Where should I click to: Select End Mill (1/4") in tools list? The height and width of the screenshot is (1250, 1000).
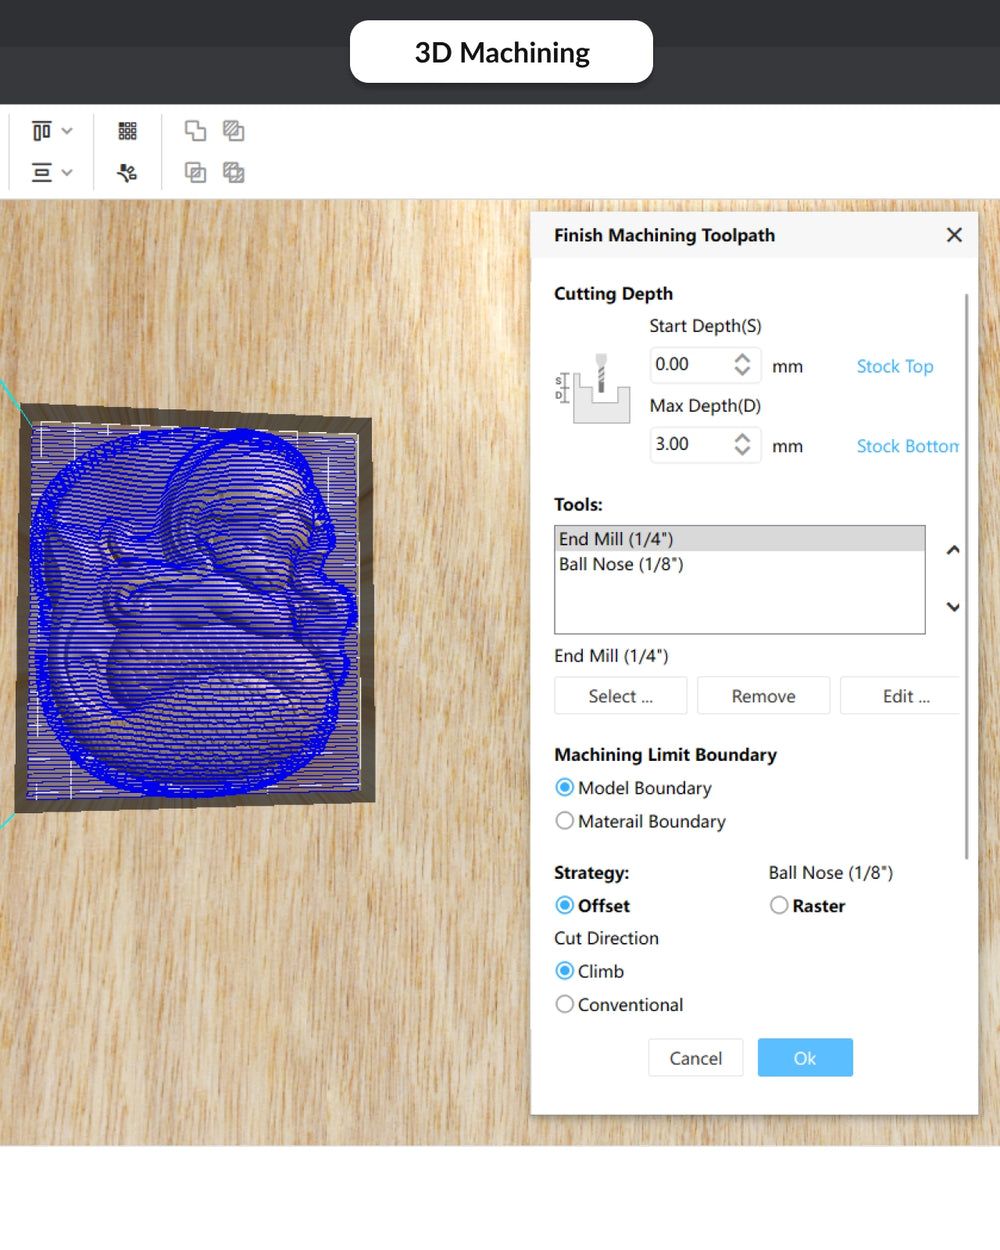point(740,539)
